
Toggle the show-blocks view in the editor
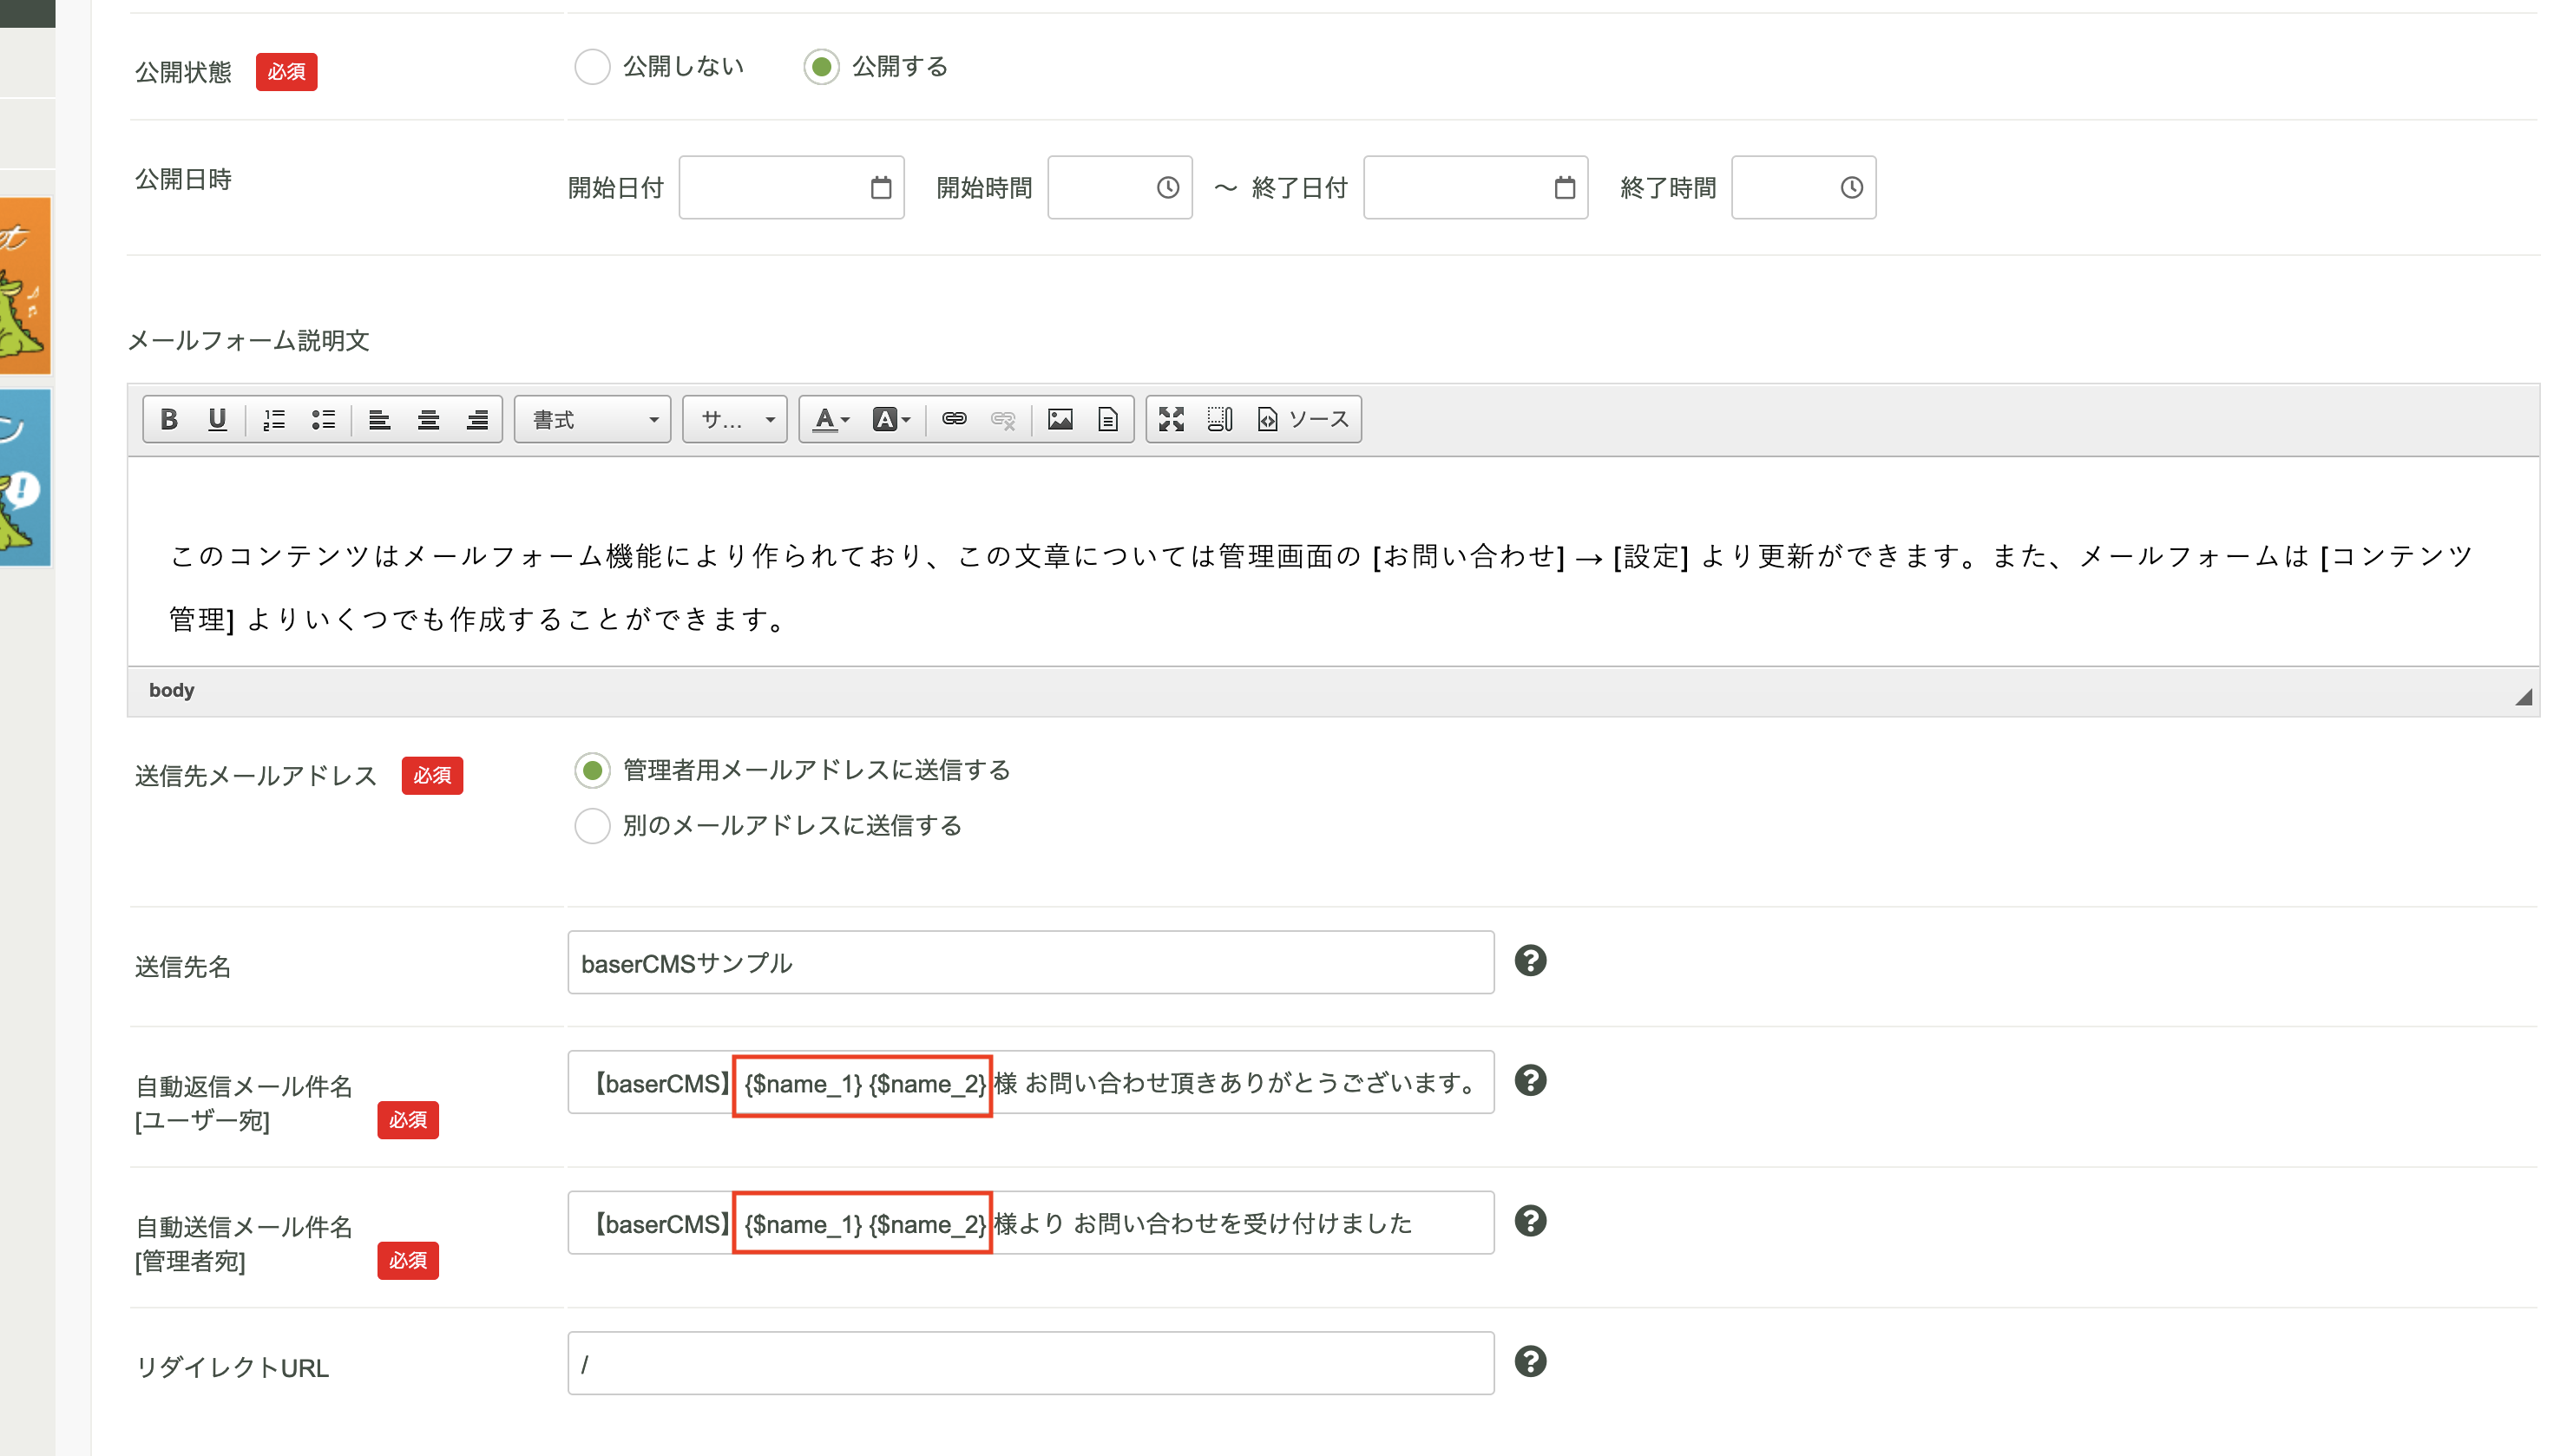click(x=1219, y=419)
